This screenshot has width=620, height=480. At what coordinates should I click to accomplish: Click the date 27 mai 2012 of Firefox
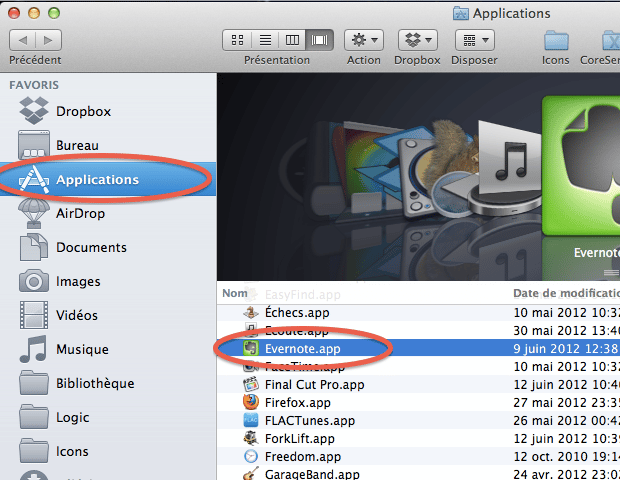567,403
